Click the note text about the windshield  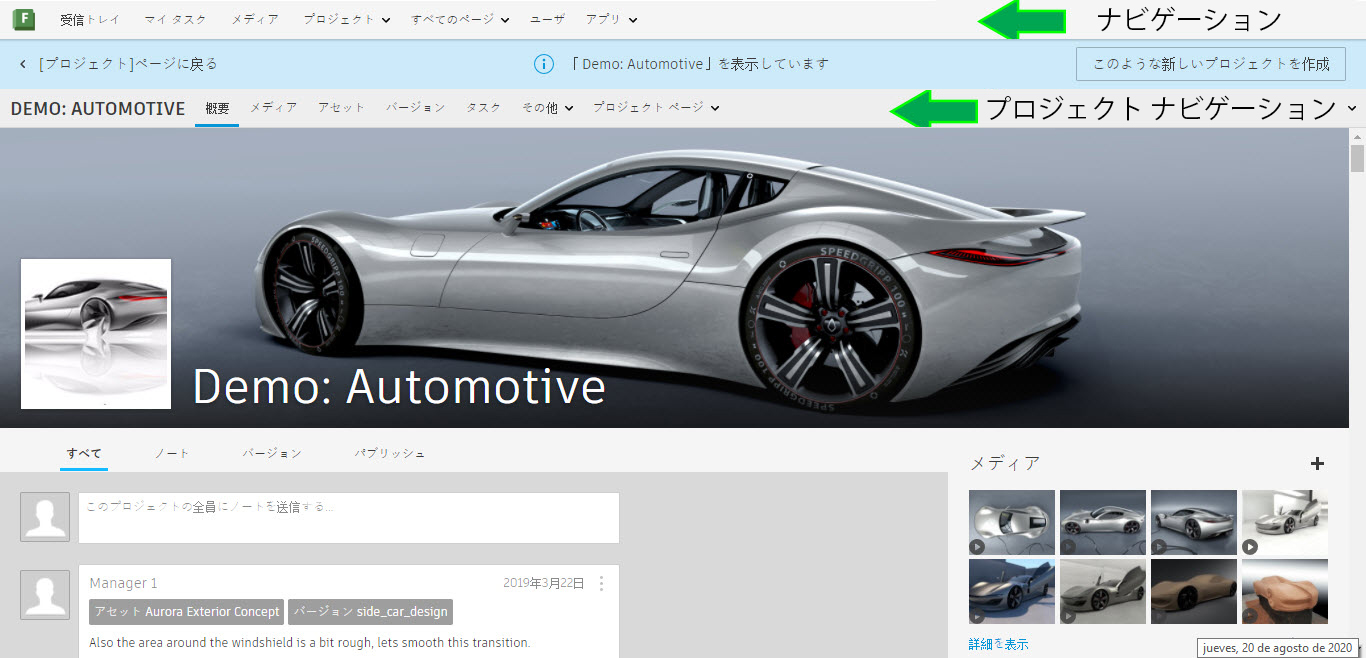point(309,642)
